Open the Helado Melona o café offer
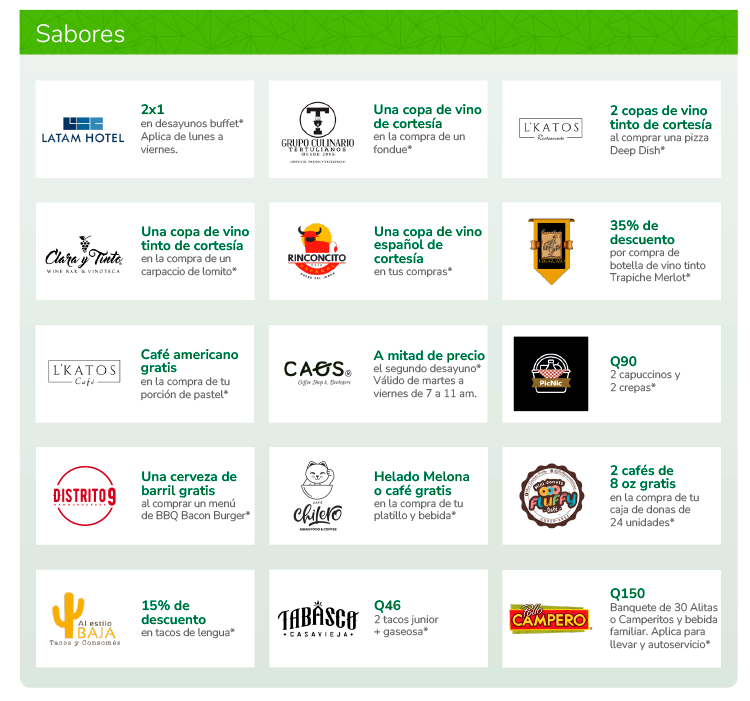The width and height of the screenshot is (750, 701). point(421,496)
